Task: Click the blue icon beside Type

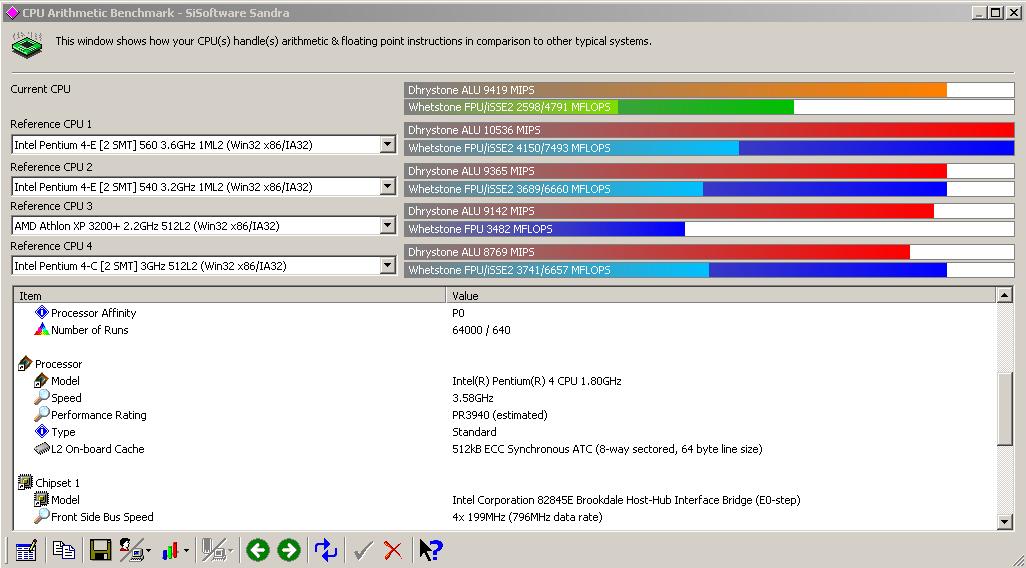Action: [42, 431]
